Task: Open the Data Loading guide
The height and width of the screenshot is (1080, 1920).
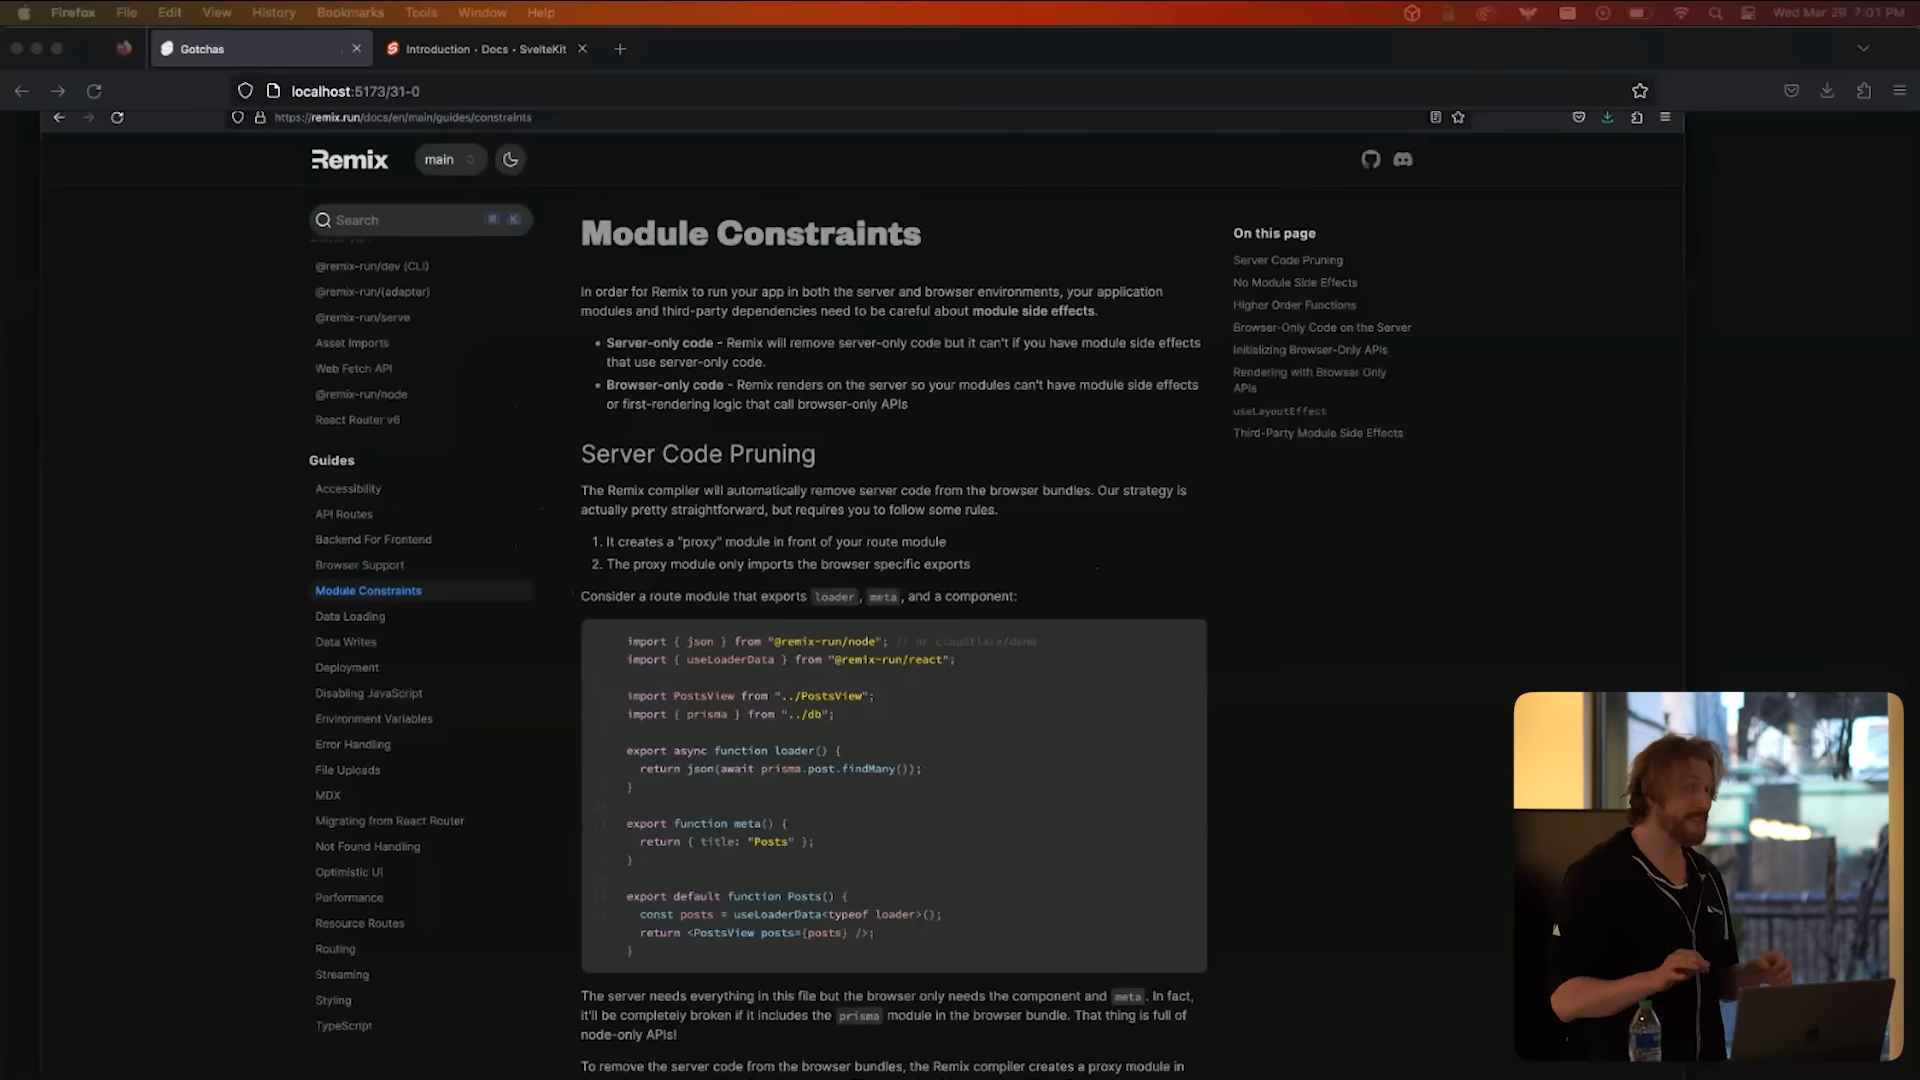Action: 350,617
